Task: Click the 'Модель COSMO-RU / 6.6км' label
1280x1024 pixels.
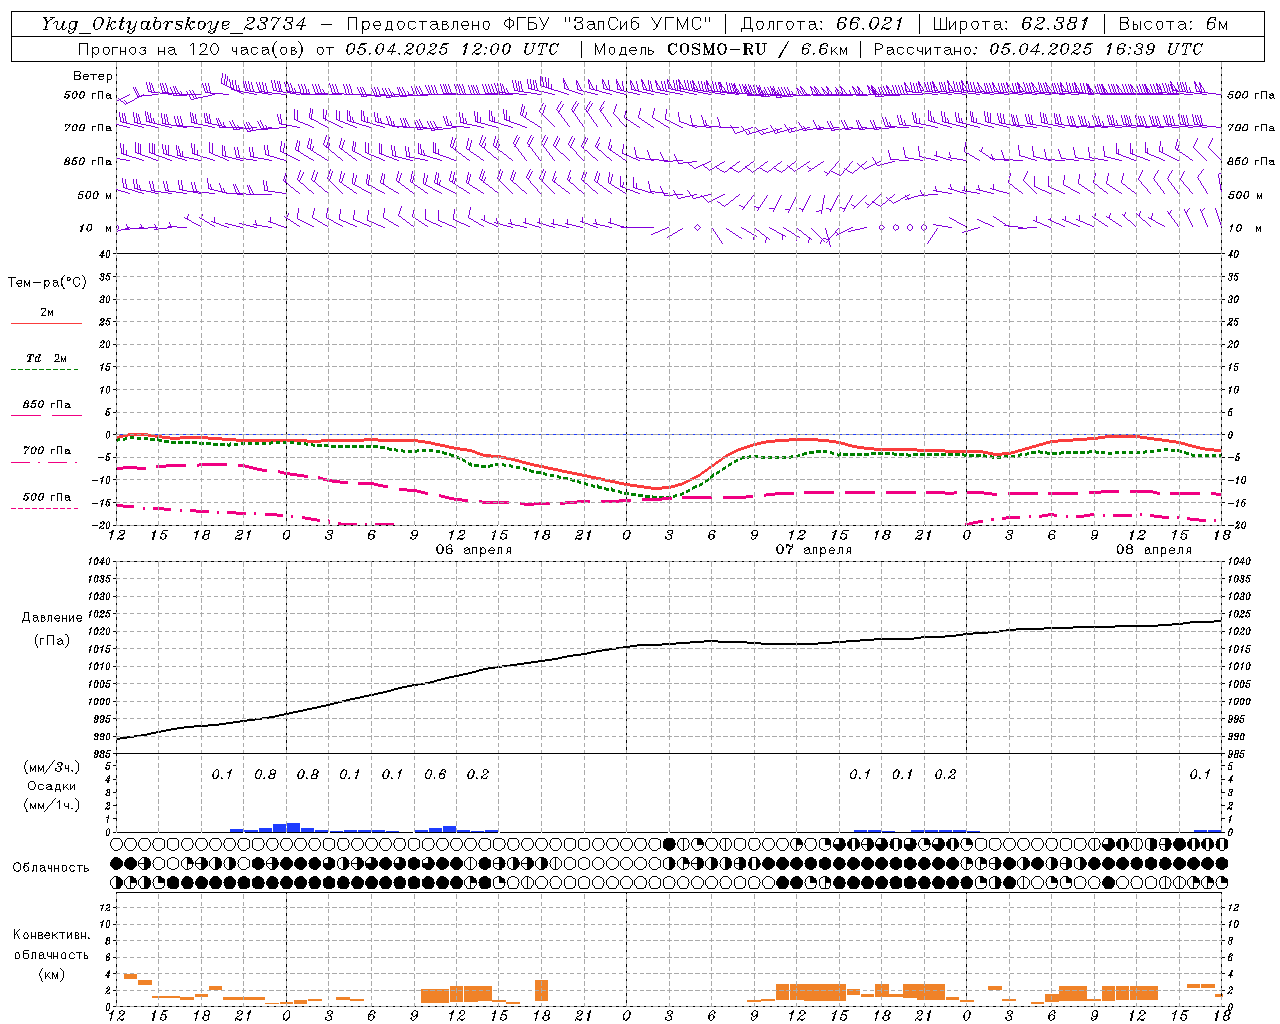Action: (720, 49)
